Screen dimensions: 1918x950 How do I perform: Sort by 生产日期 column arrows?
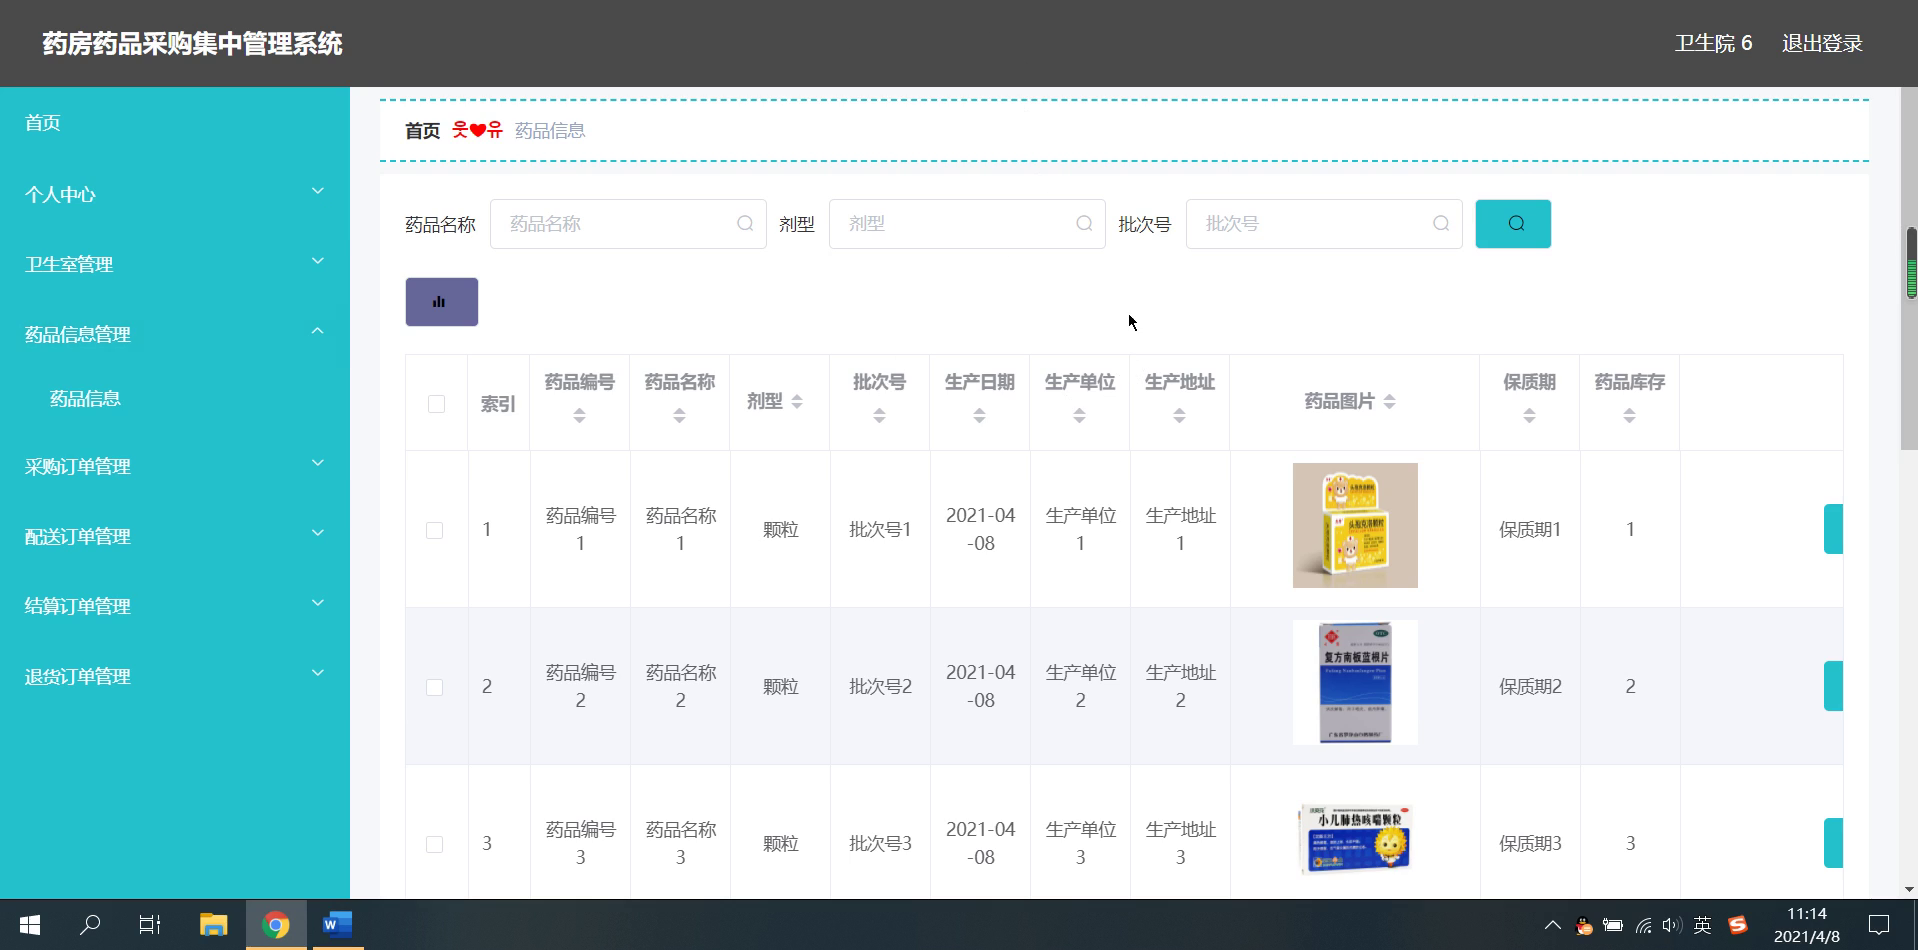click(979, 416)
